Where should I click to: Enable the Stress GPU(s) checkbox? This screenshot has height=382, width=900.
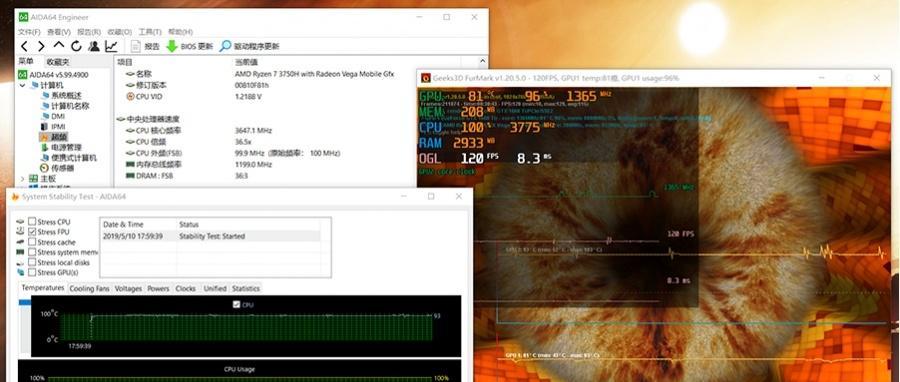pyautogui.click(x=32, y=272)
